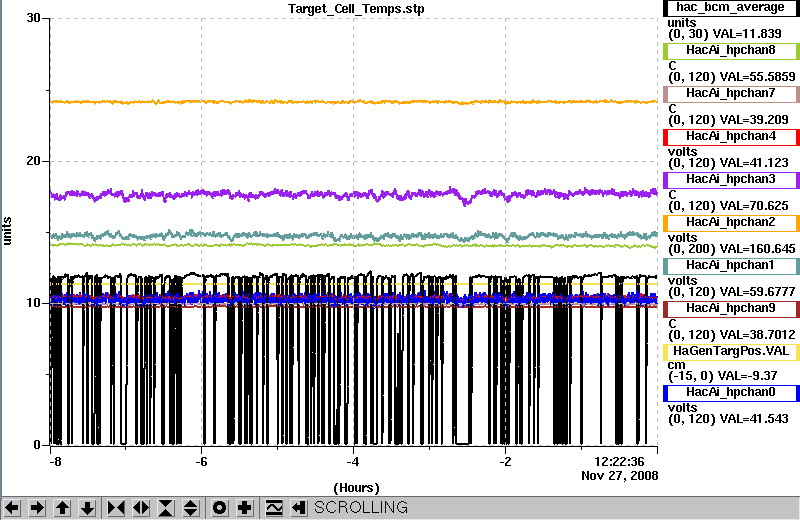Screen dimensions: 800x520
Task: Click the Target_Cell_Temps.stp plot title
Action: pos(356,9)
